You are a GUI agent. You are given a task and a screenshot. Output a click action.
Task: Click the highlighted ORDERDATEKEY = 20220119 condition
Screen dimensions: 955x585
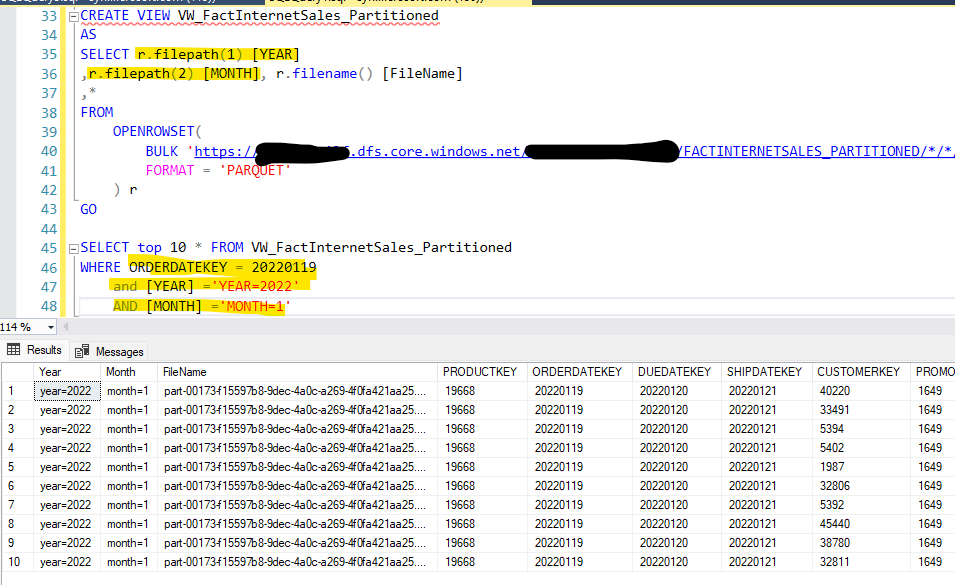click(222, 267)
